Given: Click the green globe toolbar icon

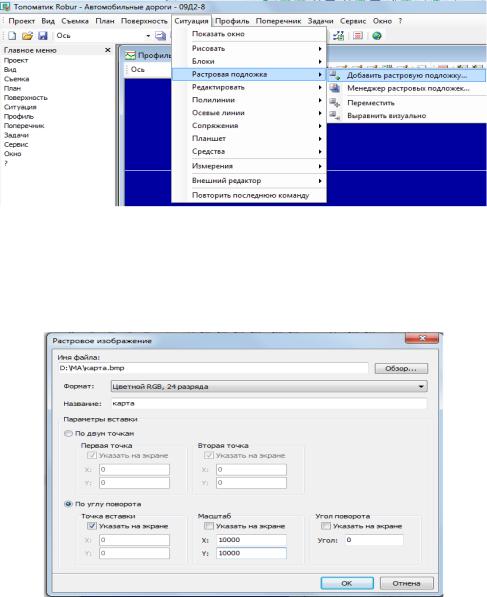Looking at the screenshot, I should coord(377,36).
